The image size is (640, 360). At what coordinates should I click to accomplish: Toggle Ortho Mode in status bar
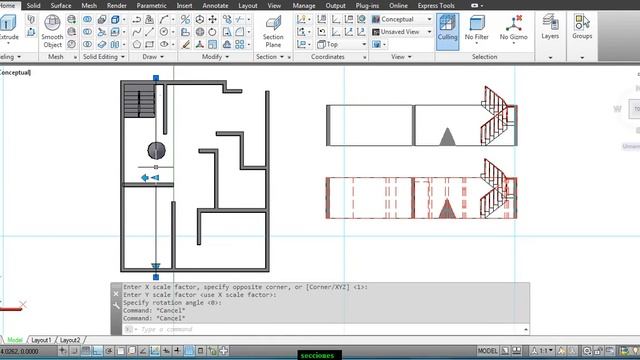(97, 351)
